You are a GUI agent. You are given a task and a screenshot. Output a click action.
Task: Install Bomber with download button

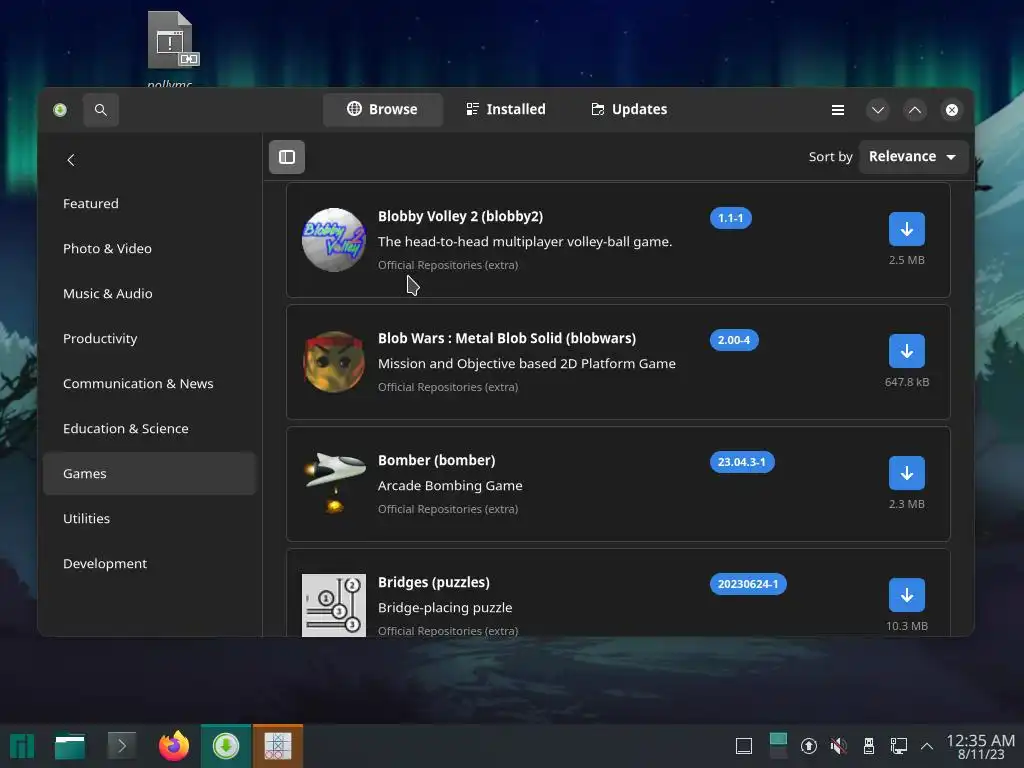[x=906, y=473]
